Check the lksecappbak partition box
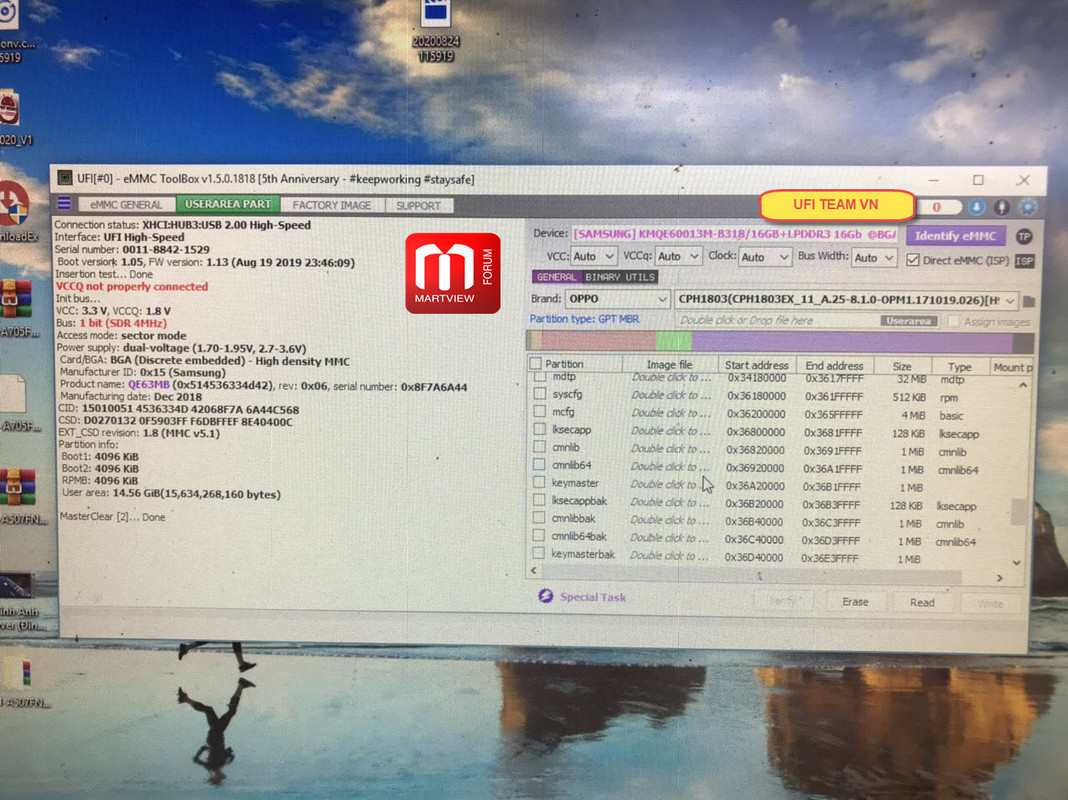The image size is (1068, 800). pyautogui.click(x=539, y=500)
